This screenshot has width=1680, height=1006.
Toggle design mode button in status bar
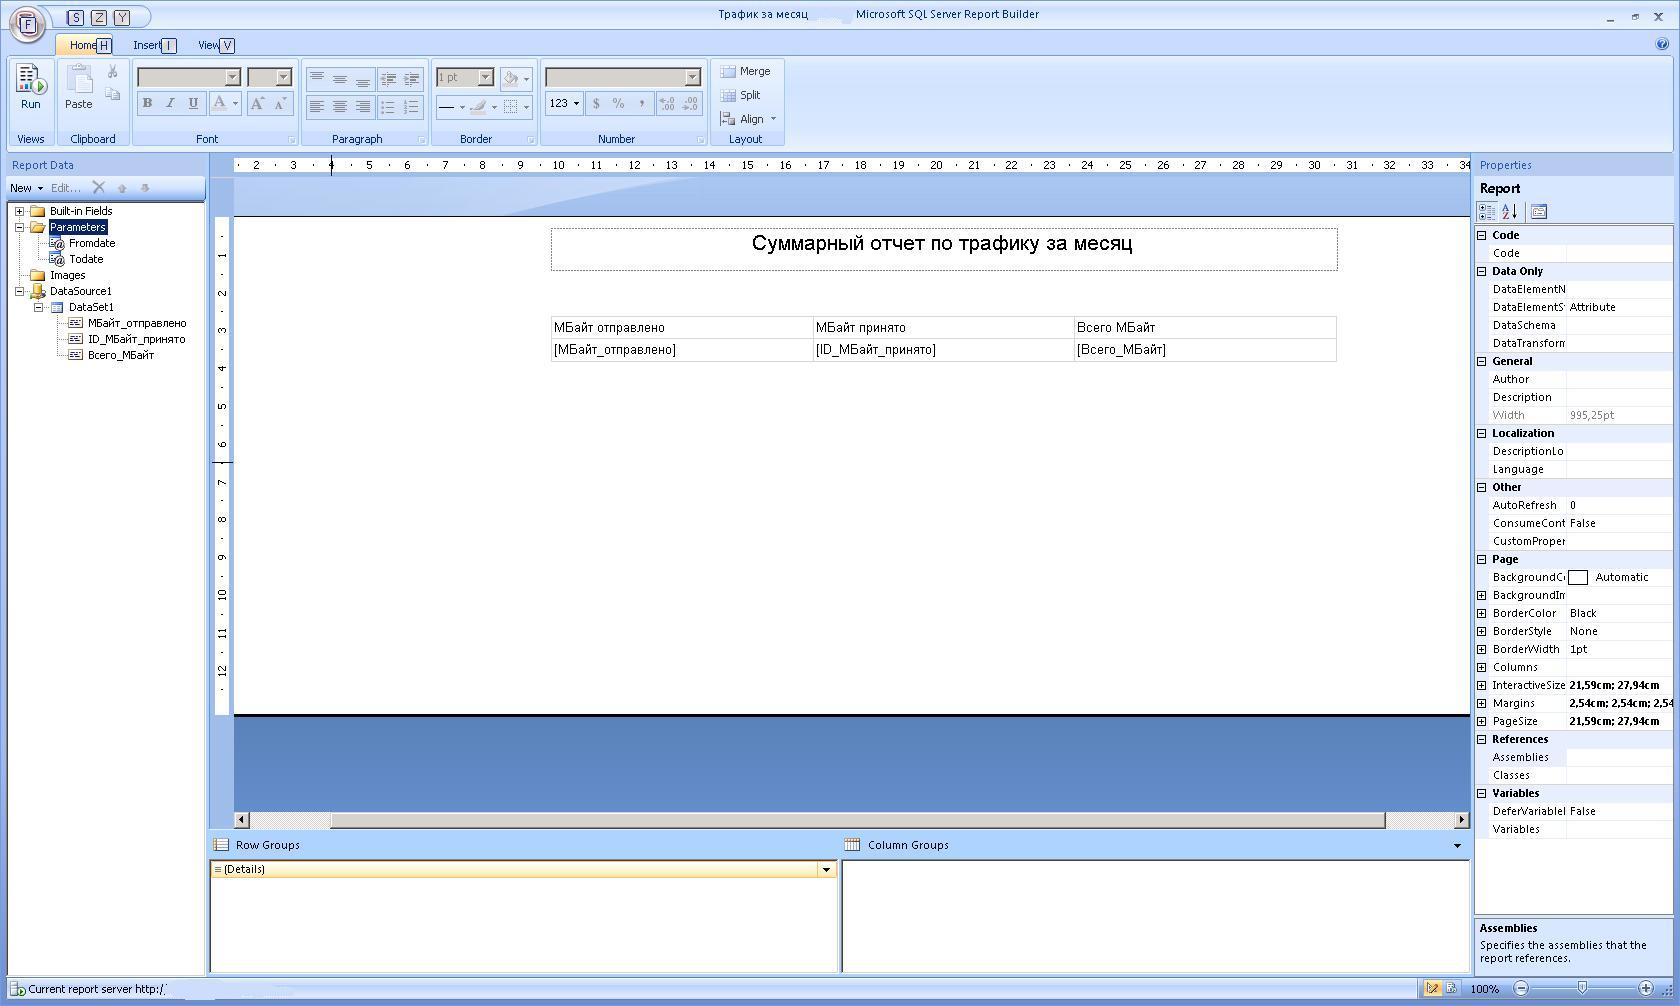(x=1433, y=988)
